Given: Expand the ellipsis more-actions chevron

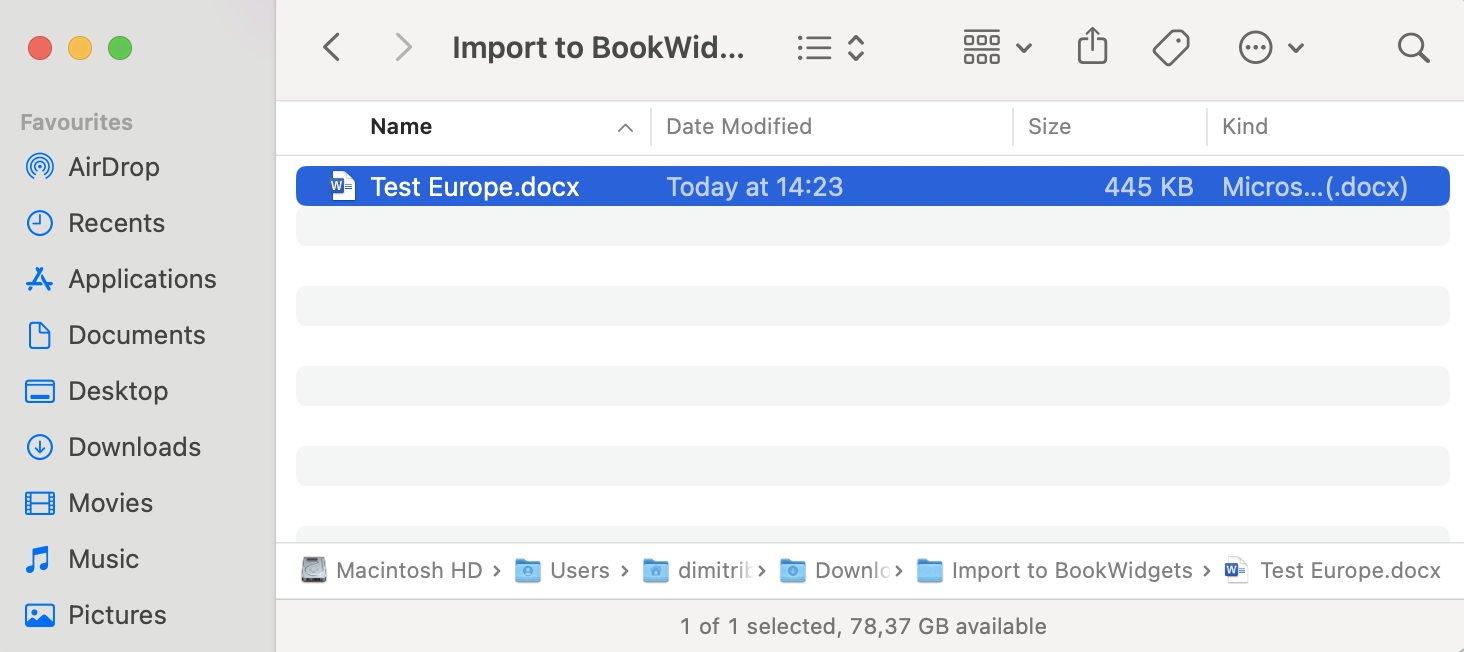Looking at the screenshot, I should 1297,47.
